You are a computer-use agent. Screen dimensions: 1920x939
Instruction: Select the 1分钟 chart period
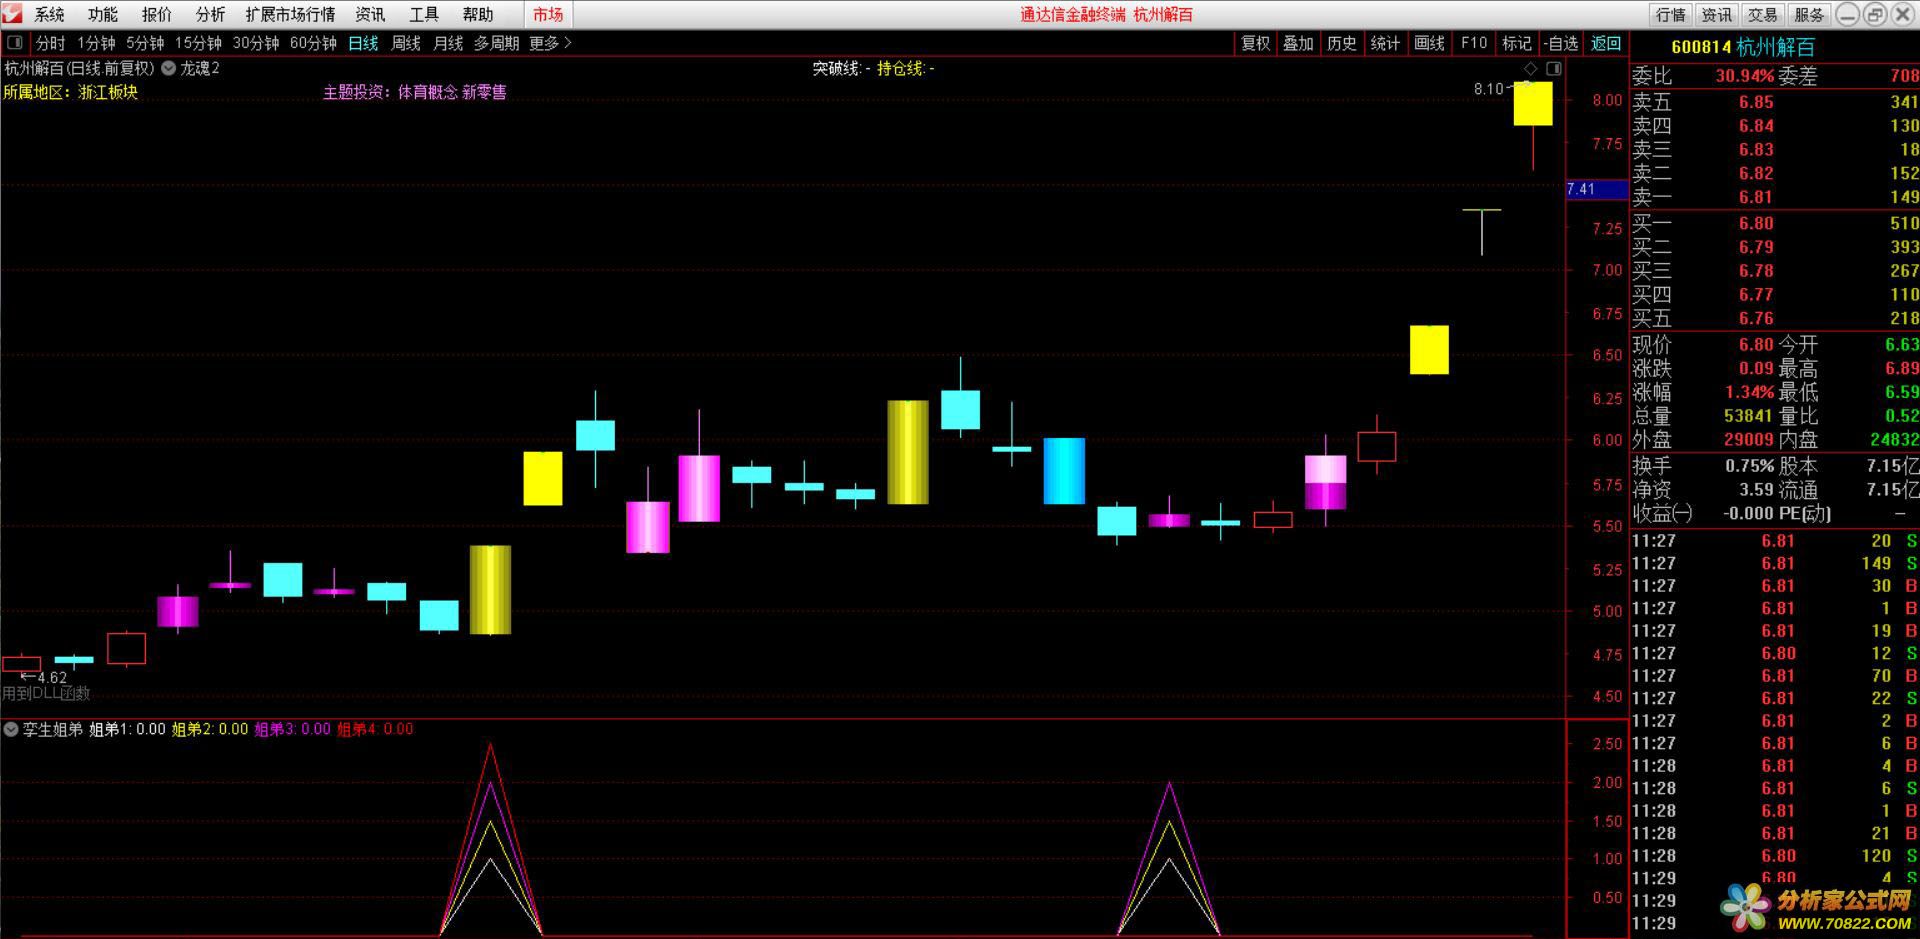click(x=96, y=43)
